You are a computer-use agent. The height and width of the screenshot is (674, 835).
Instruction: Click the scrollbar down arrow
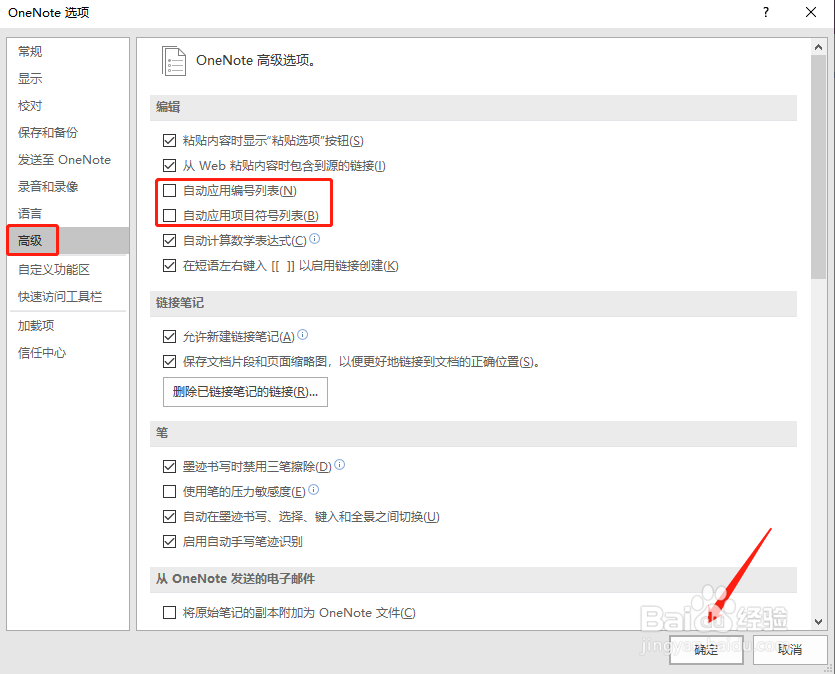pyautogui.click(x=818, y=621)
